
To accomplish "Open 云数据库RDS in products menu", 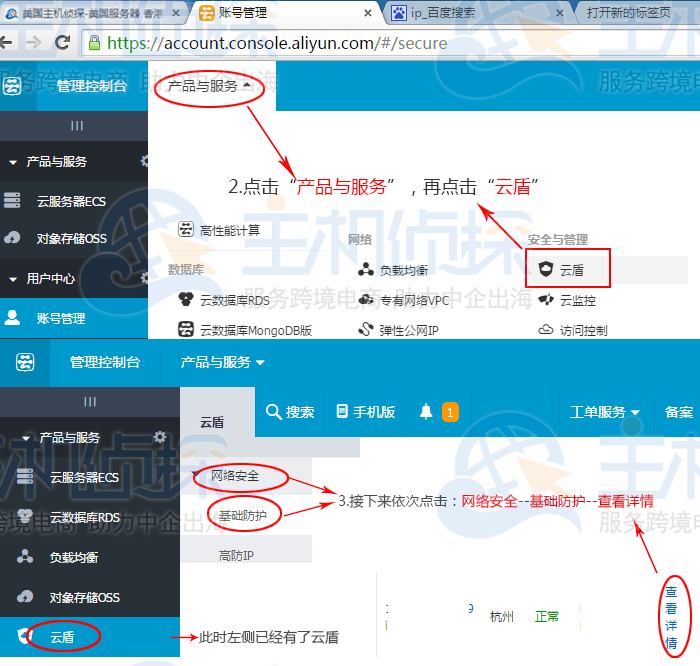I will (235, 300).
